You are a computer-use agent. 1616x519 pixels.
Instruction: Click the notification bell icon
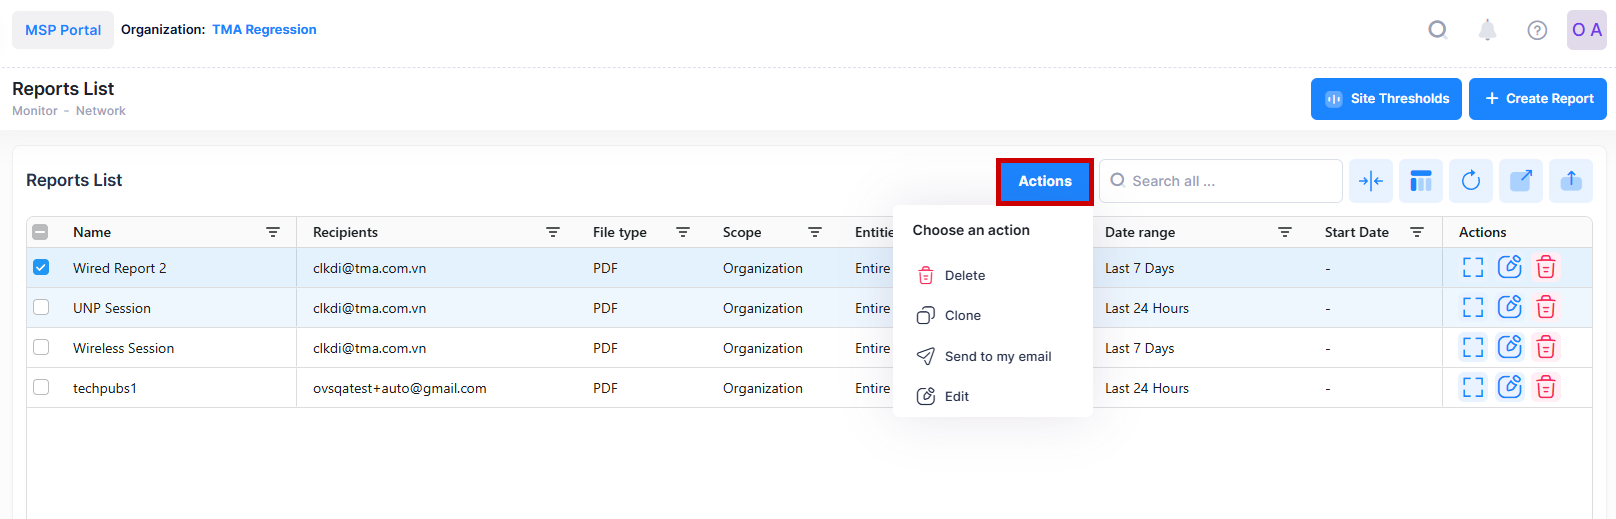point(1487,30)
